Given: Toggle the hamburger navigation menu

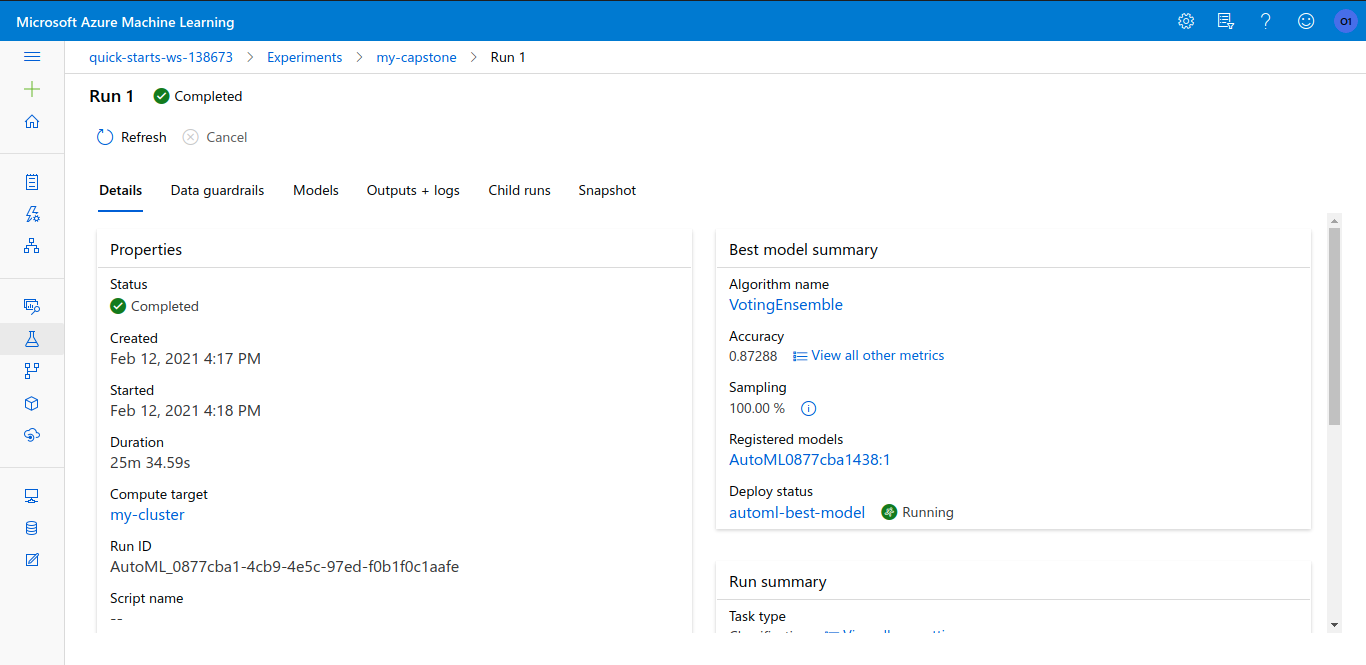Looking at the screenshot, I should point(32,57).
